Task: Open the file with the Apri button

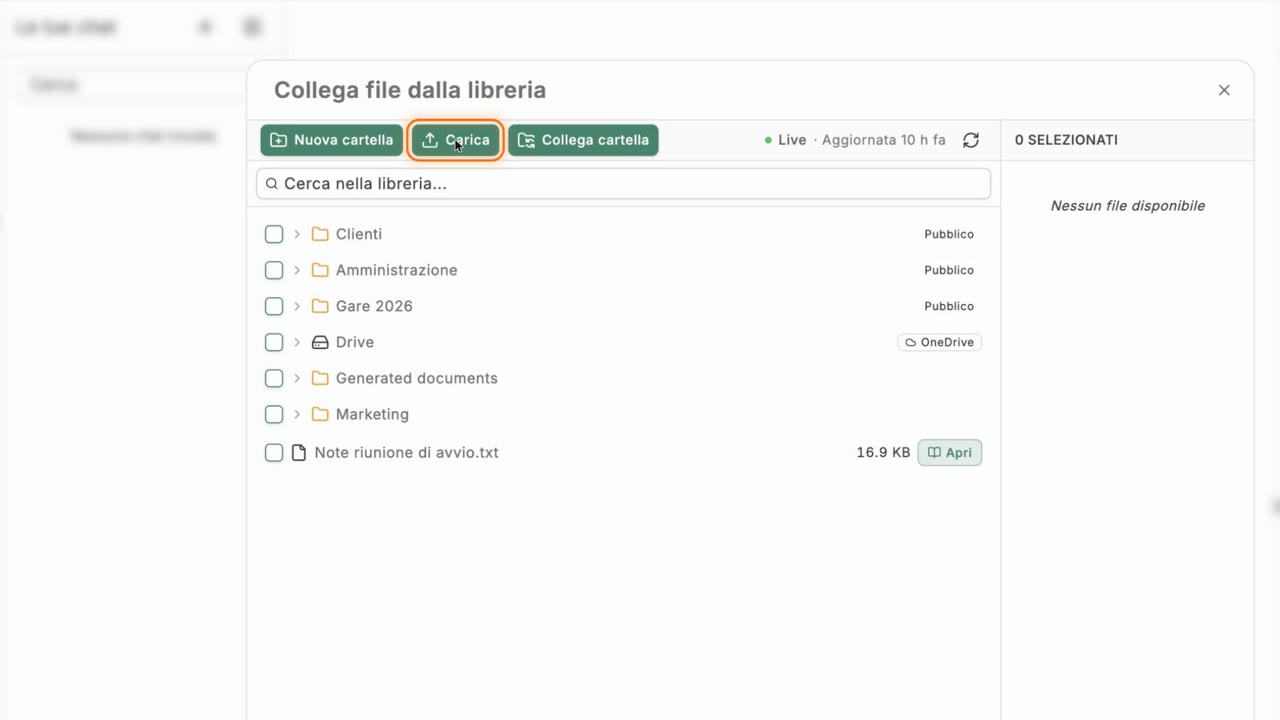Action: click(x=950, y=453)
